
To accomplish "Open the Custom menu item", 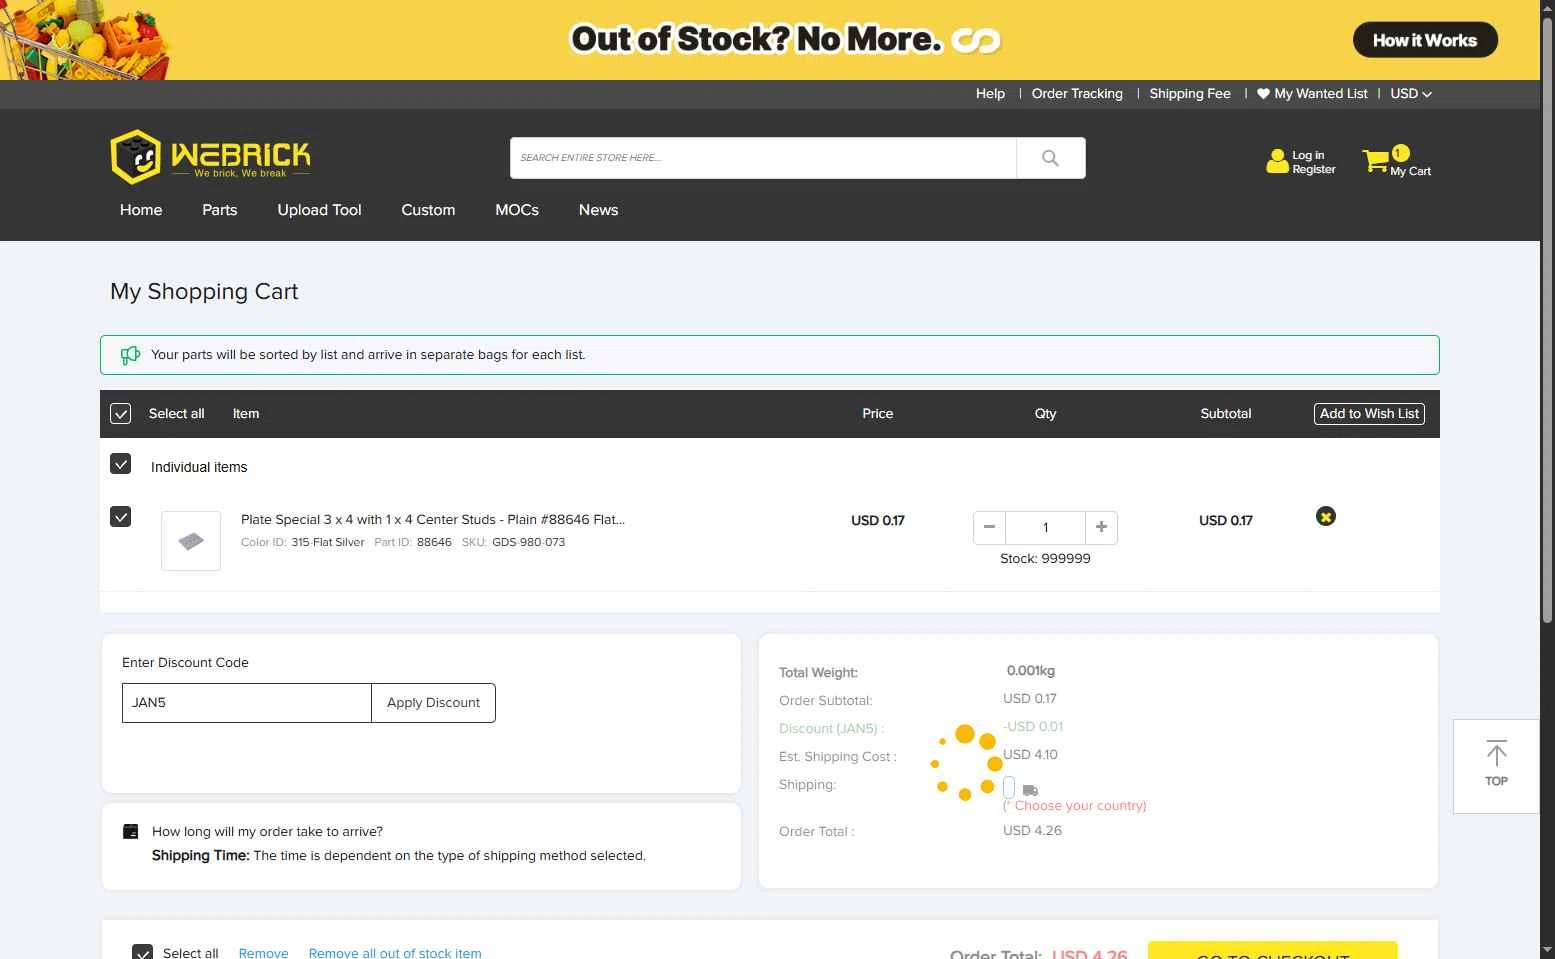I will pyautogui.click(x=428, y=210).
